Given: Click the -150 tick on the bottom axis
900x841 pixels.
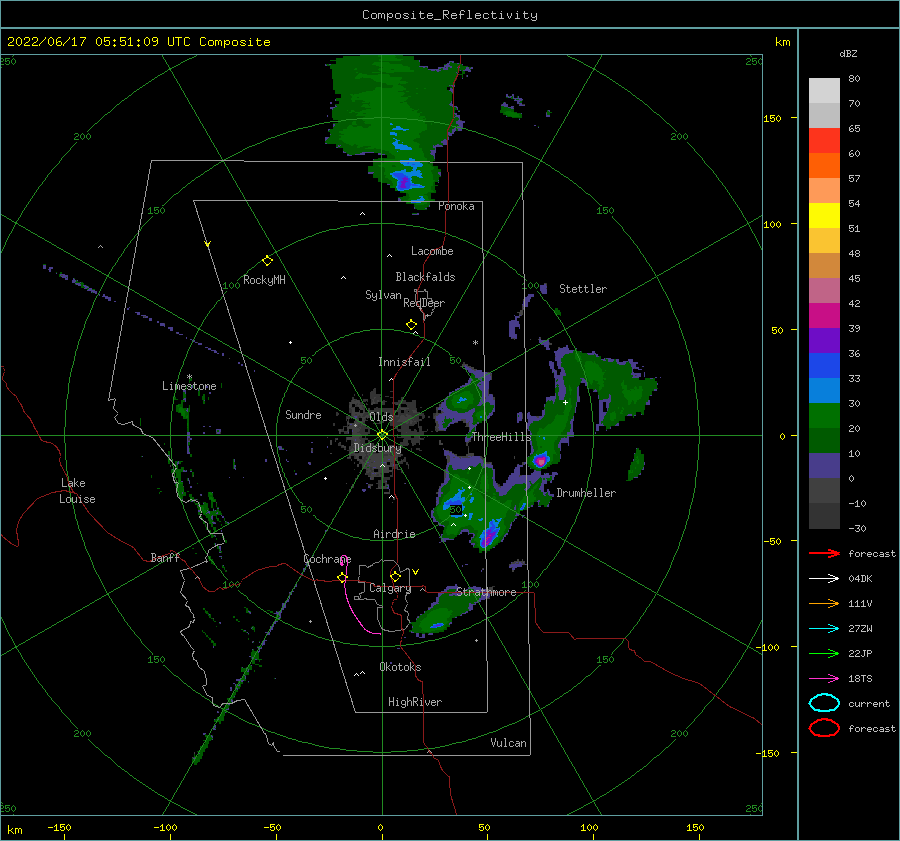Looking at the screenshot, I should click(x=59, y=827).
